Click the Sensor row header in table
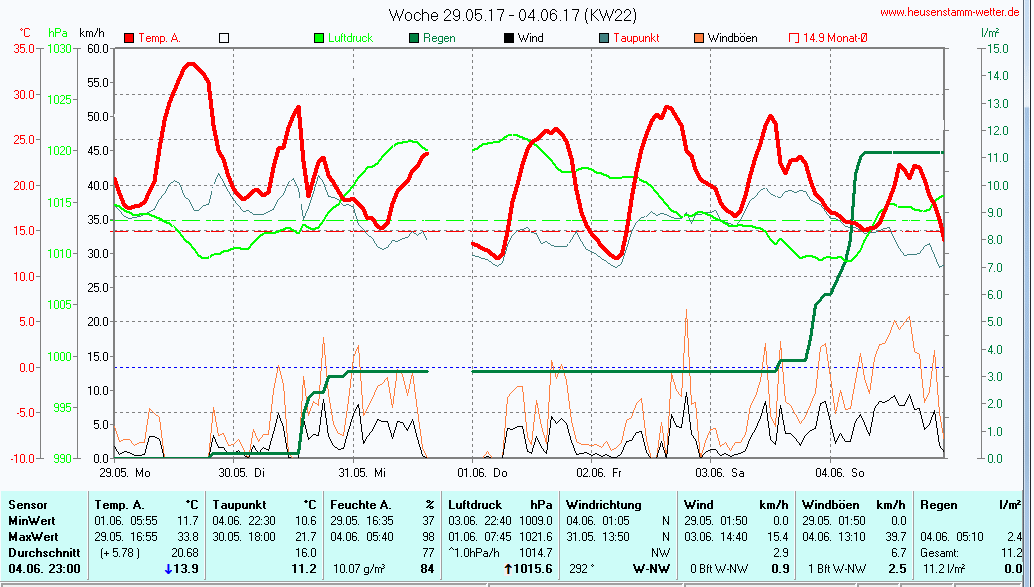The height and width of the screenshot is (587, 1034). [x=27, y=505]
